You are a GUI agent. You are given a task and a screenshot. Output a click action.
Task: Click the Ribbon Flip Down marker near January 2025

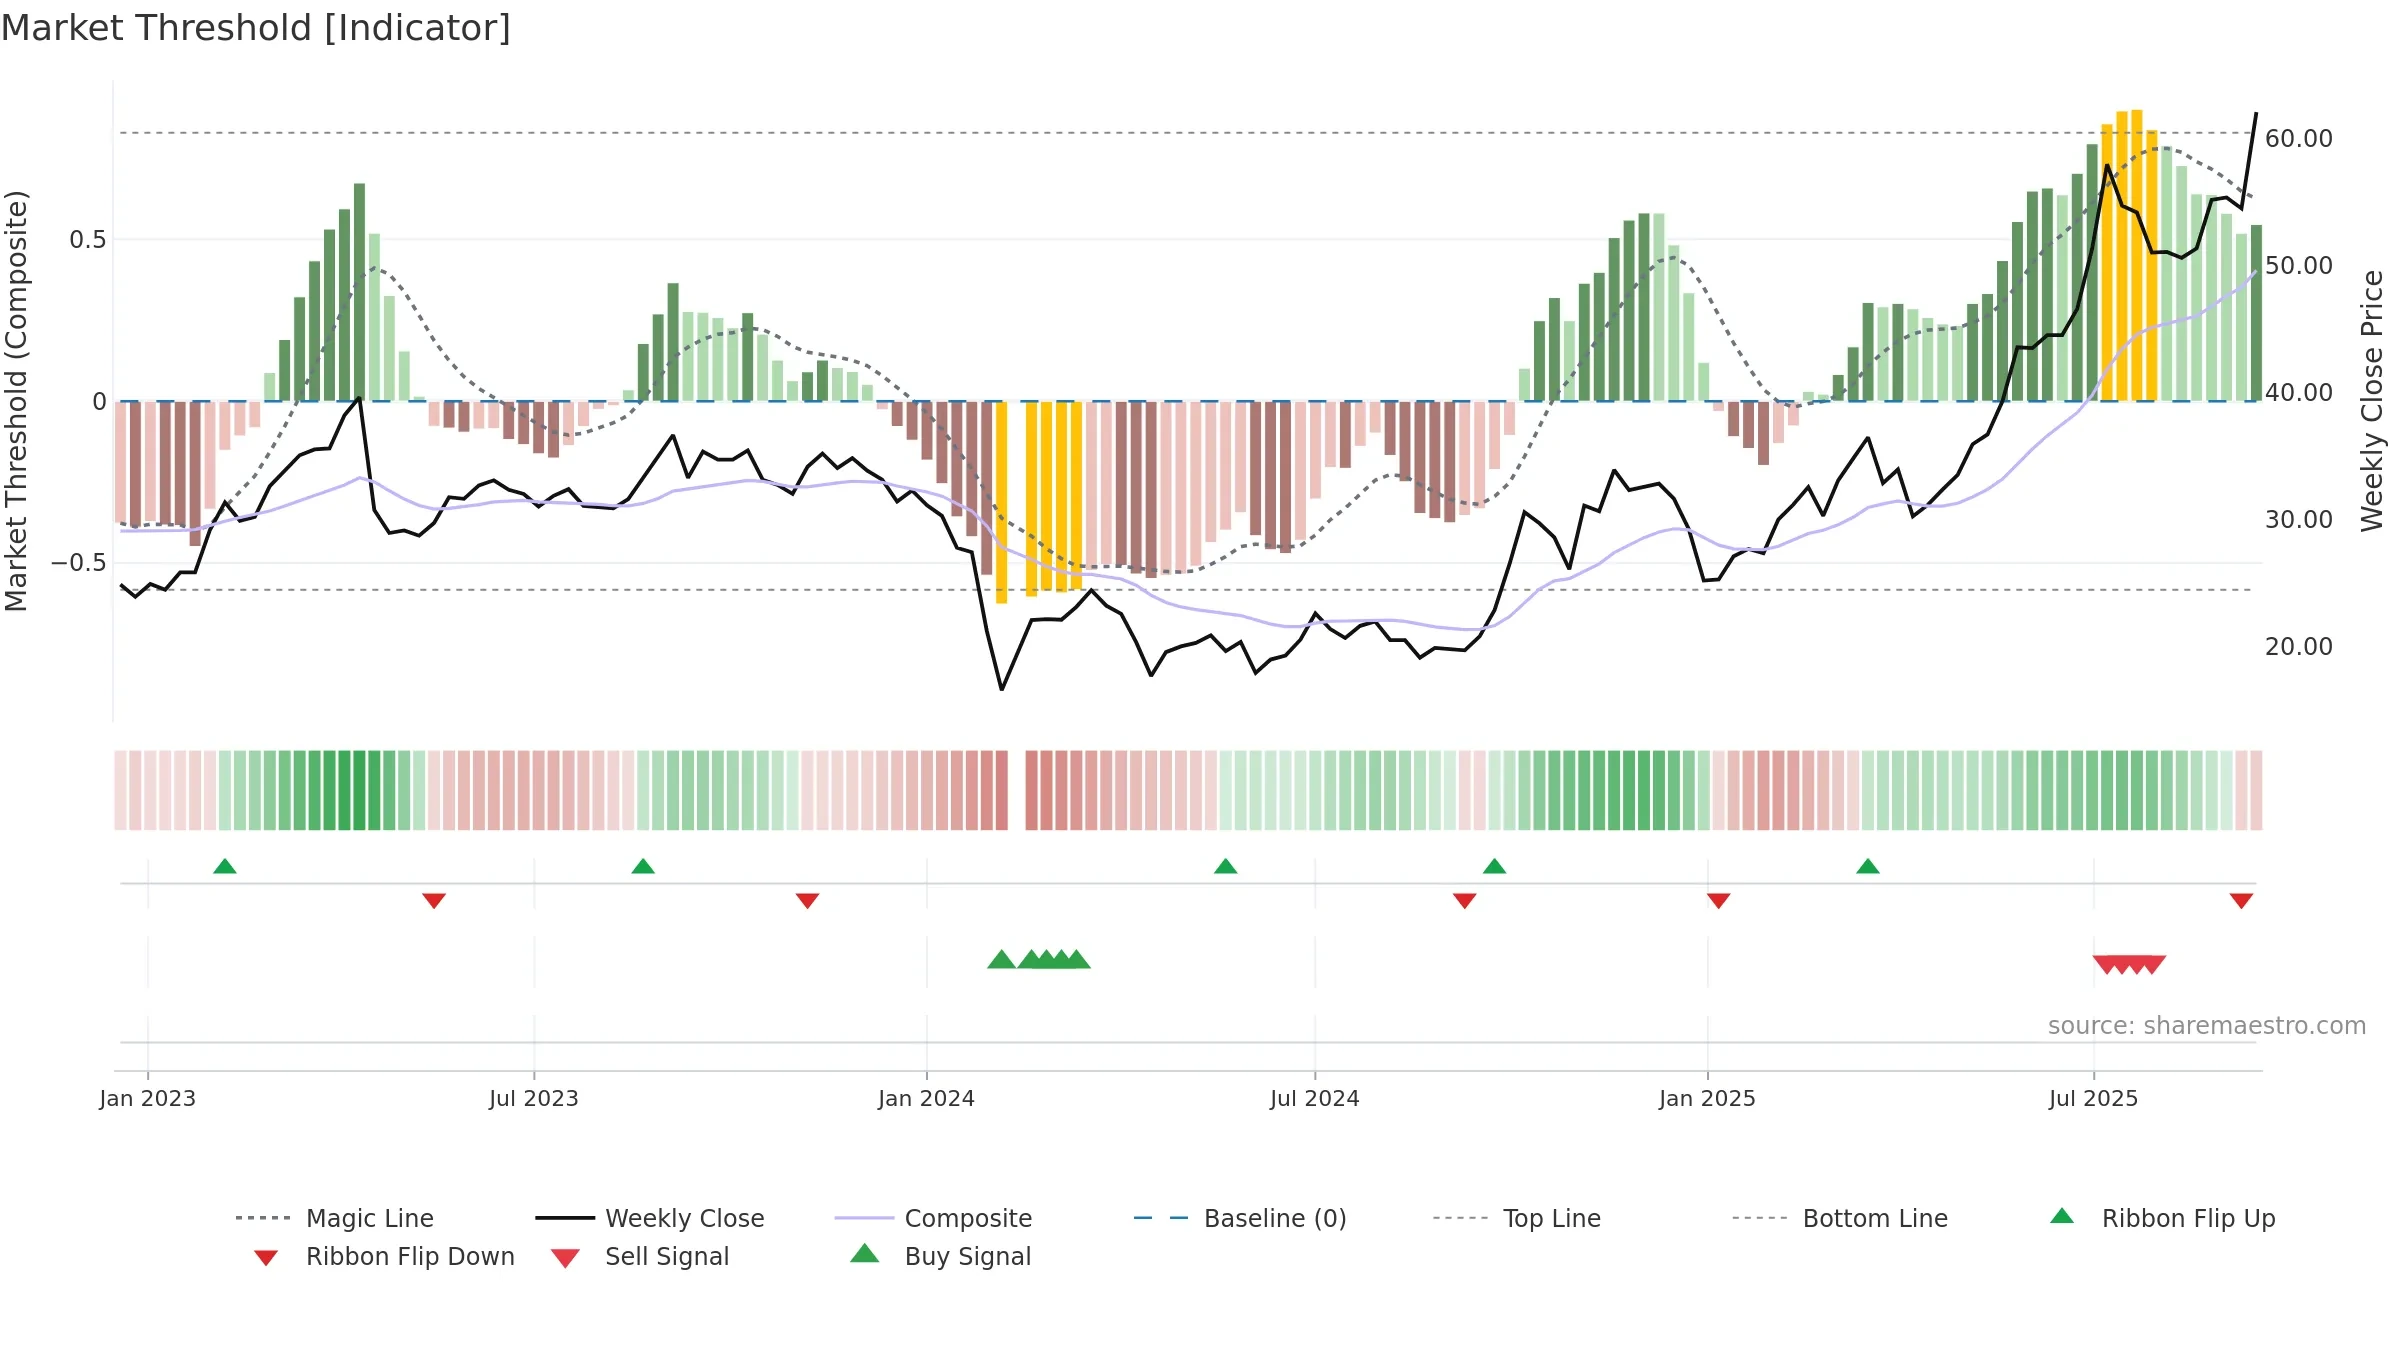click(1719, 901)
